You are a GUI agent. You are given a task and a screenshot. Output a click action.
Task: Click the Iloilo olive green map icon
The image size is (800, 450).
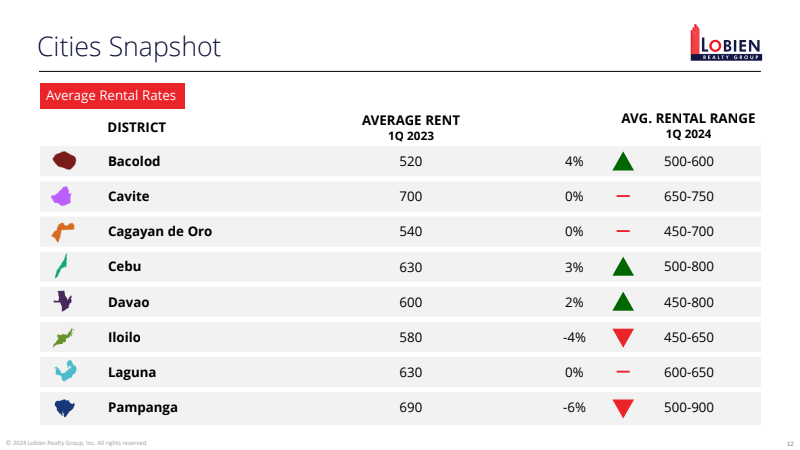point(63,337)
